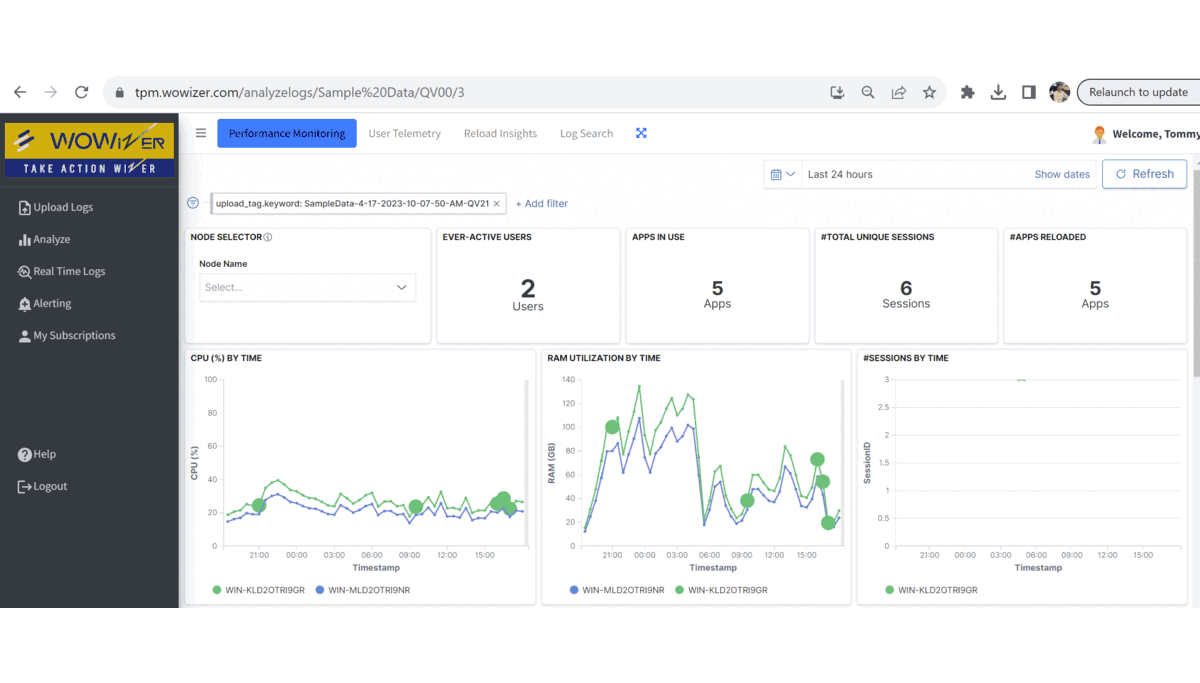The width and height of the screenshot is (1200, 683).
Task: Toggle WIN-KLD2OTRI9GR series in CPU chart legend
Action: (x=257, y=590)
